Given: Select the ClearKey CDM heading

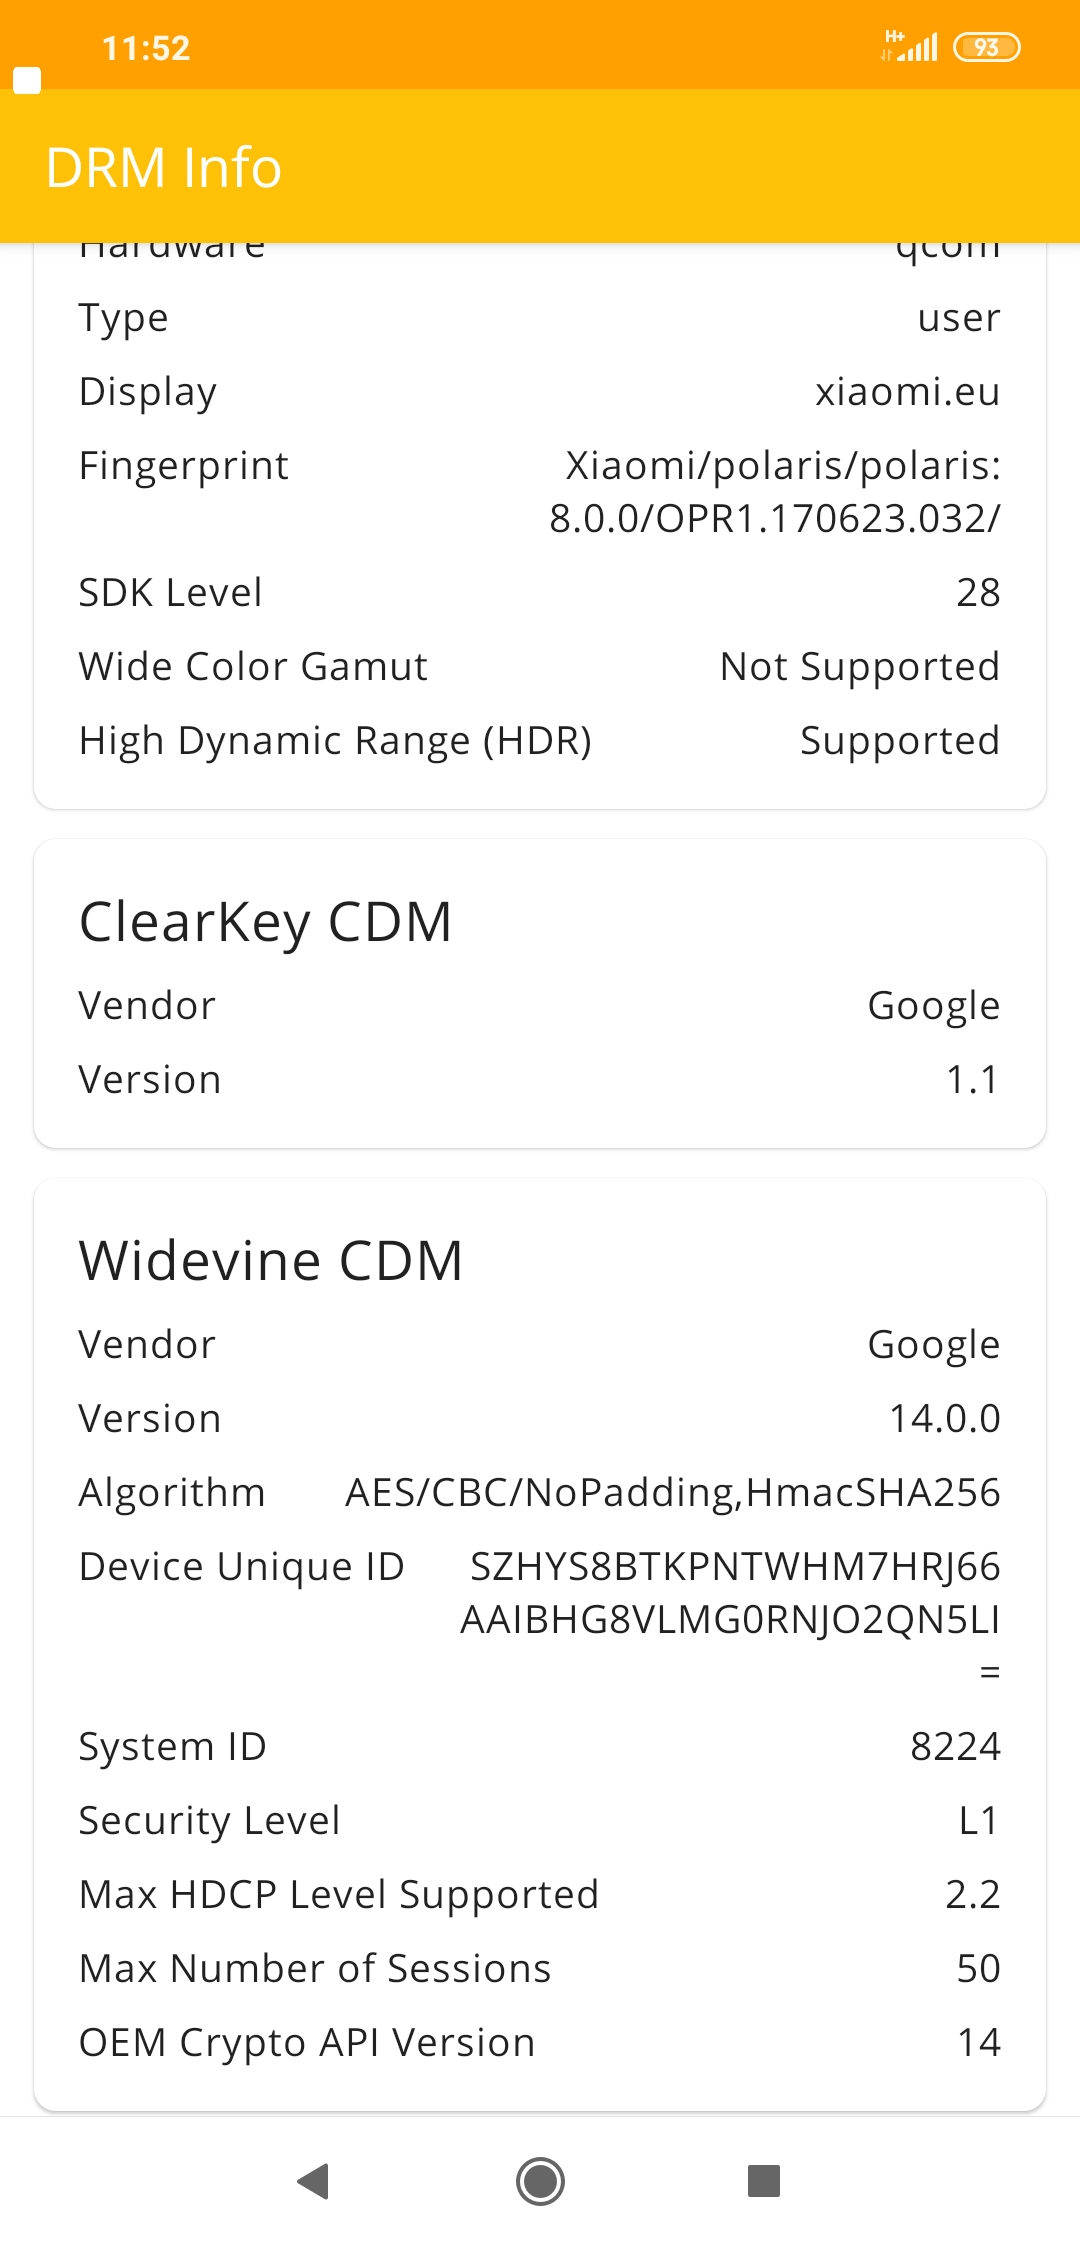Looking at the screenshot, I should point(265,921).
